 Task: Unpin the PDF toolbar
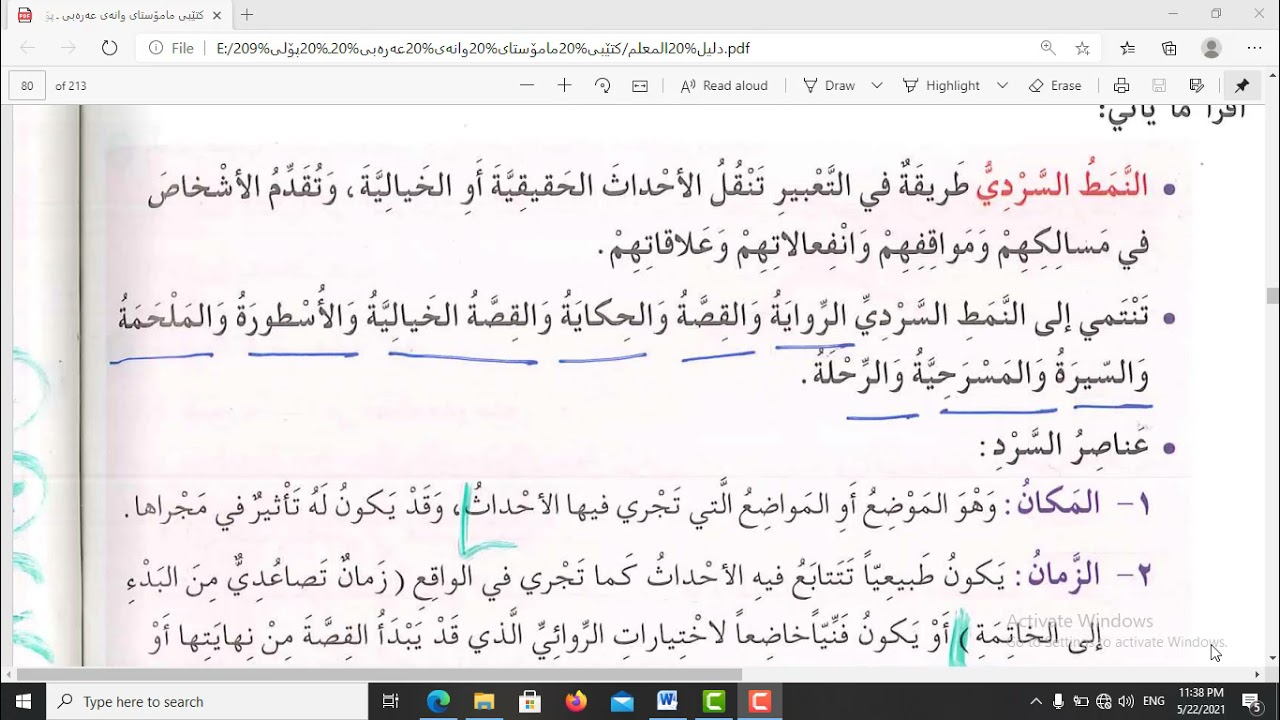coord(1242,86)
